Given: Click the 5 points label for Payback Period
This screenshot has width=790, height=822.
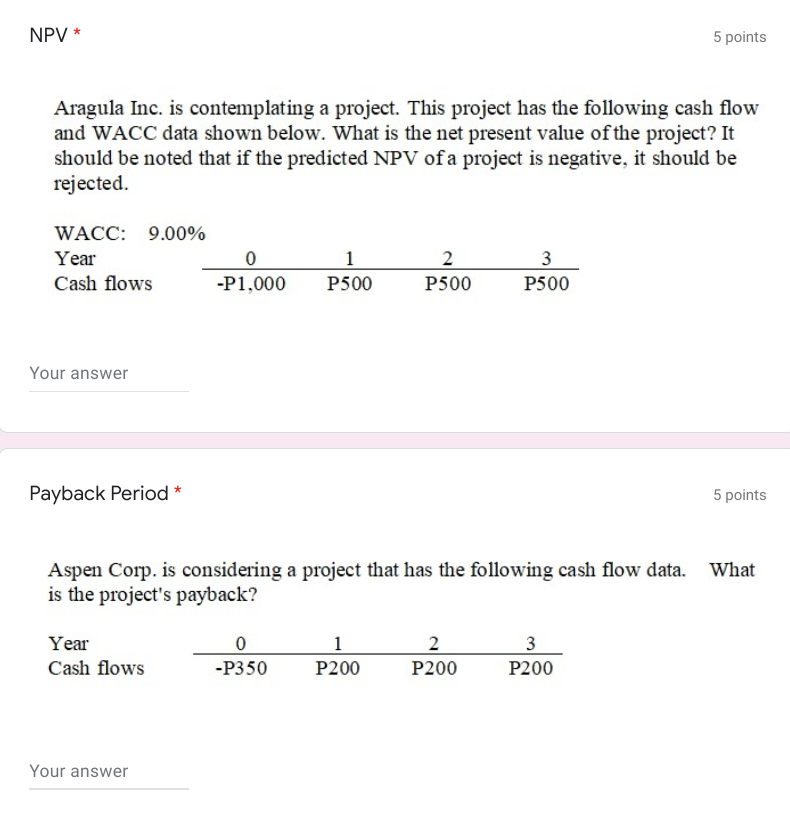Looking at the screenshot, I should tap(741, 494).
